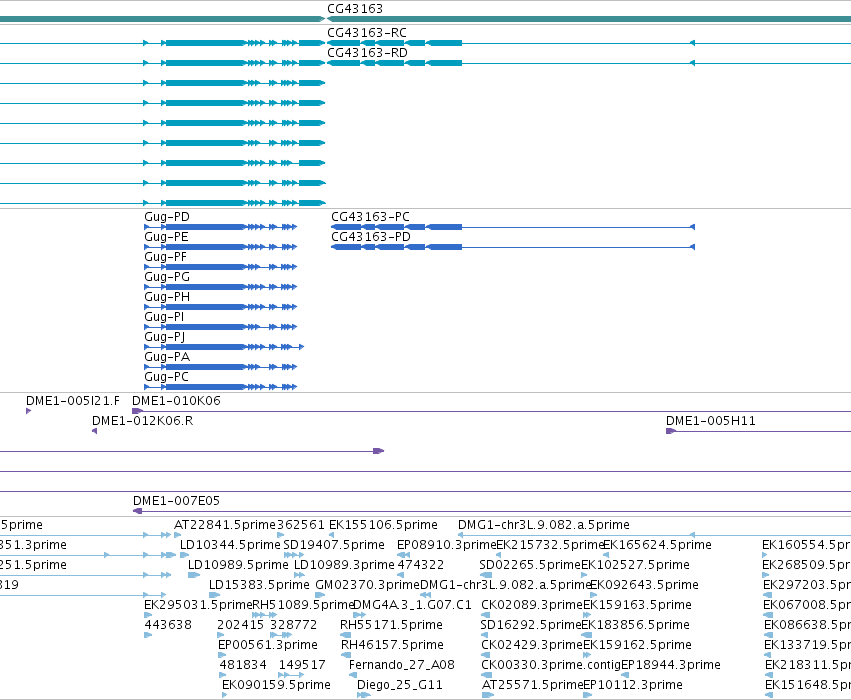
Task: Select the 474322 feature label
Action: click(x=421, y=564)
